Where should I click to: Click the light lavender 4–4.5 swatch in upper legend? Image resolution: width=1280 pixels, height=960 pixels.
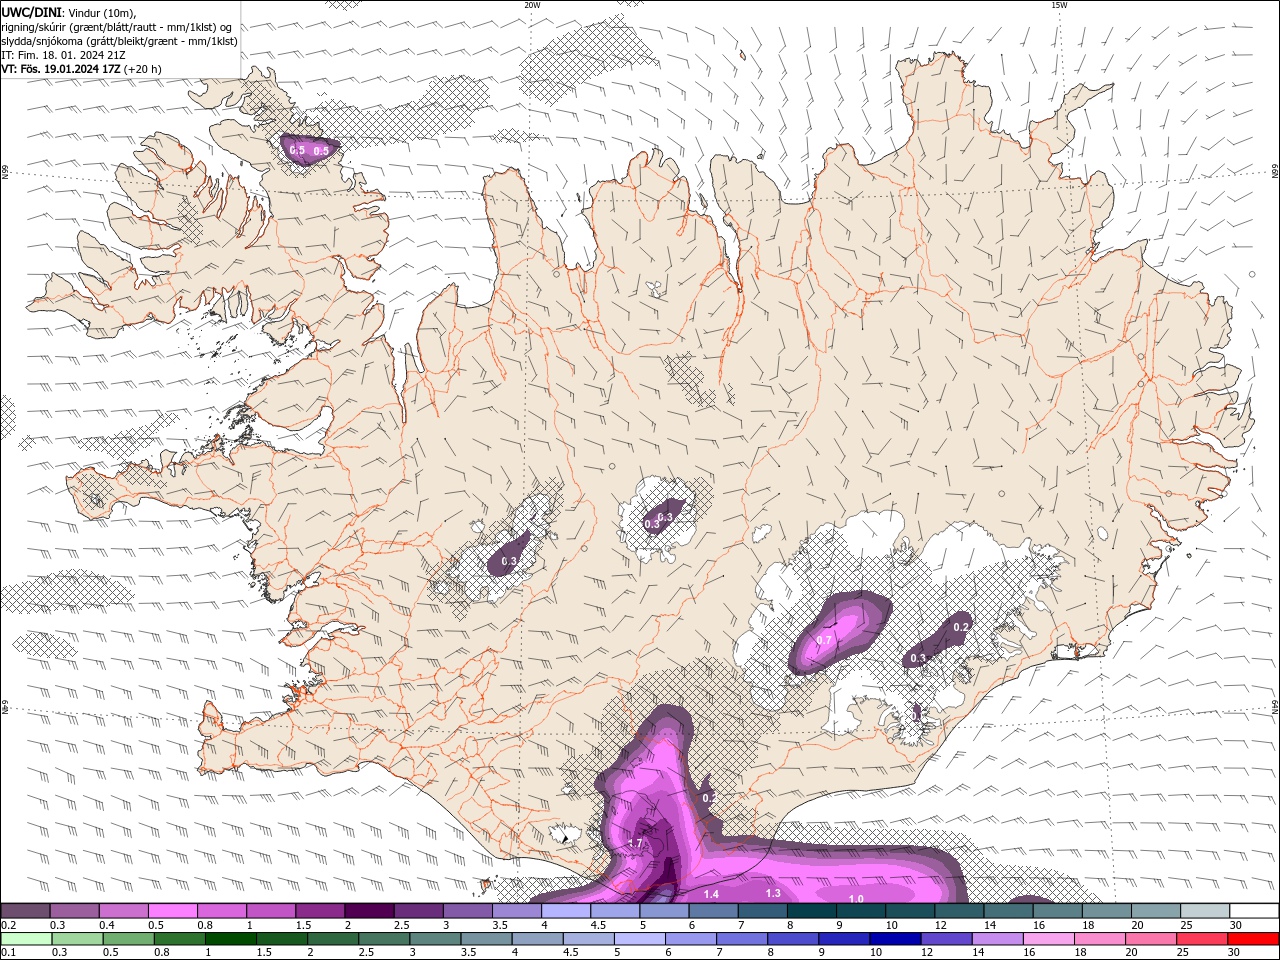tap(567, 911)
